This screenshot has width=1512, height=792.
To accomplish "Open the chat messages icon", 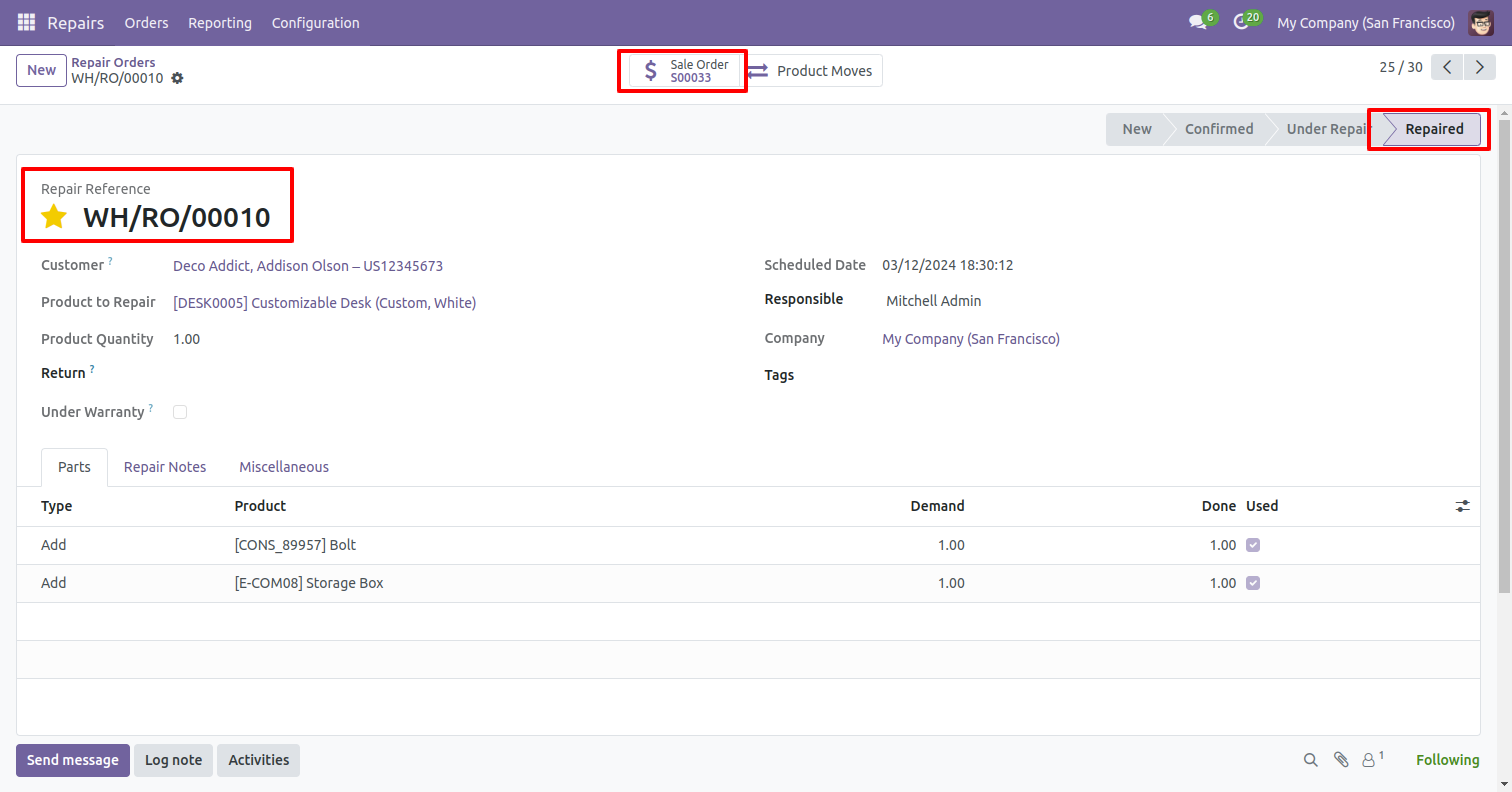I will [x=1198, y=22].
